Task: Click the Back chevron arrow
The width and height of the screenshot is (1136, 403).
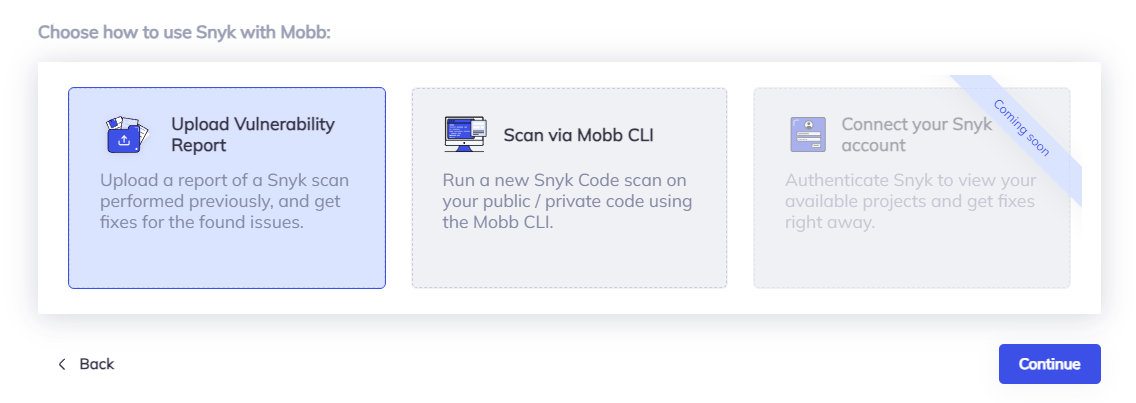Action: [61, 364]
